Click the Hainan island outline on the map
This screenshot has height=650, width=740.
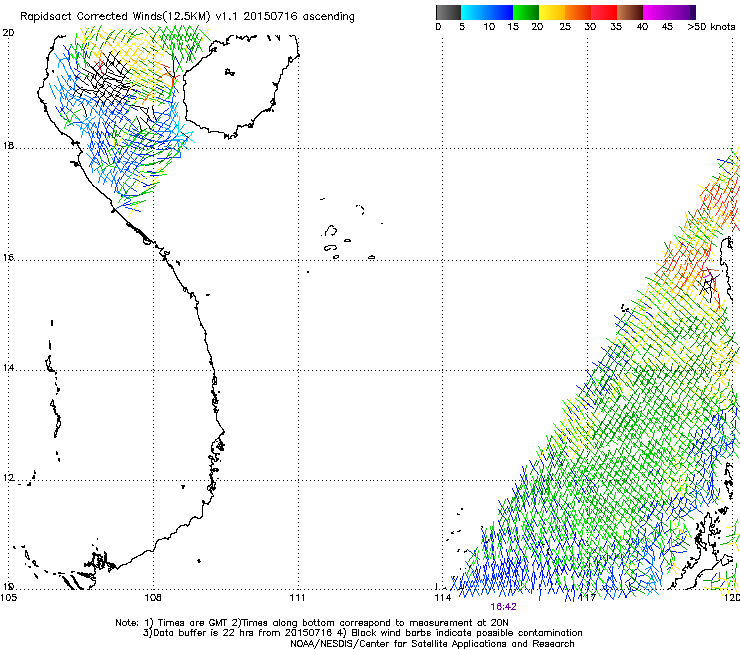tap(241, 86)
